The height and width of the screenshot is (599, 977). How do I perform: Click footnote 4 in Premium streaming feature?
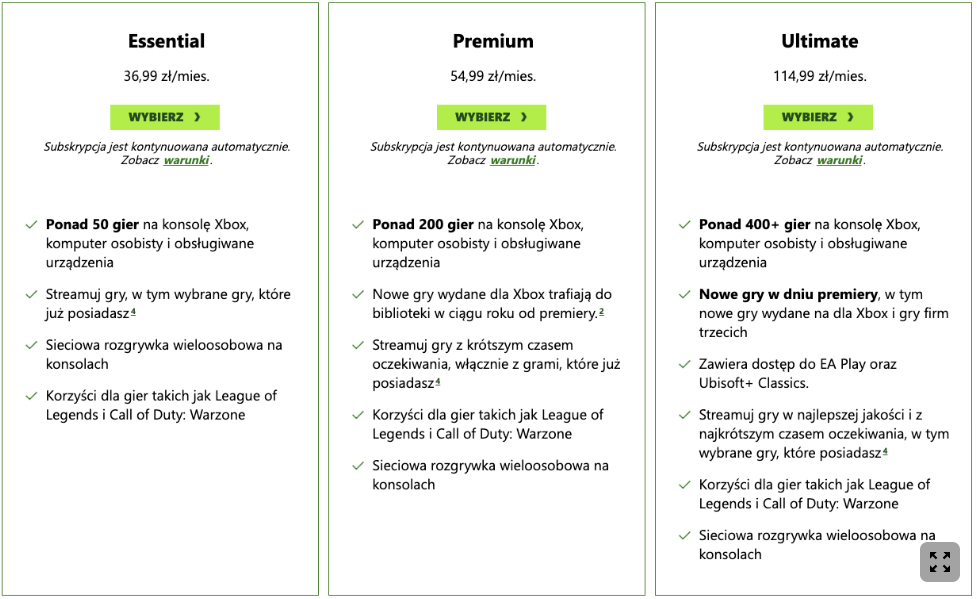(x=437, y=382)
